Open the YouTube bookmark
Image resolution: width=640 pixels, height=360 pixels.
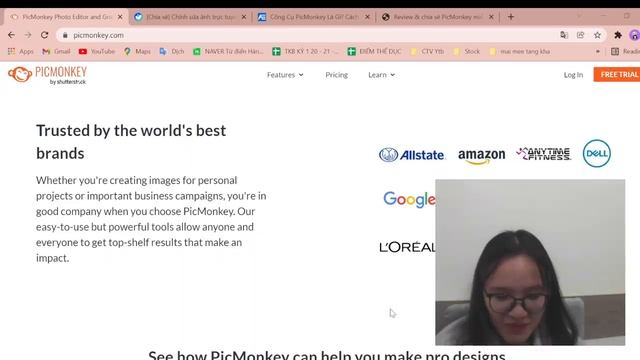click(x=97, y=51)
